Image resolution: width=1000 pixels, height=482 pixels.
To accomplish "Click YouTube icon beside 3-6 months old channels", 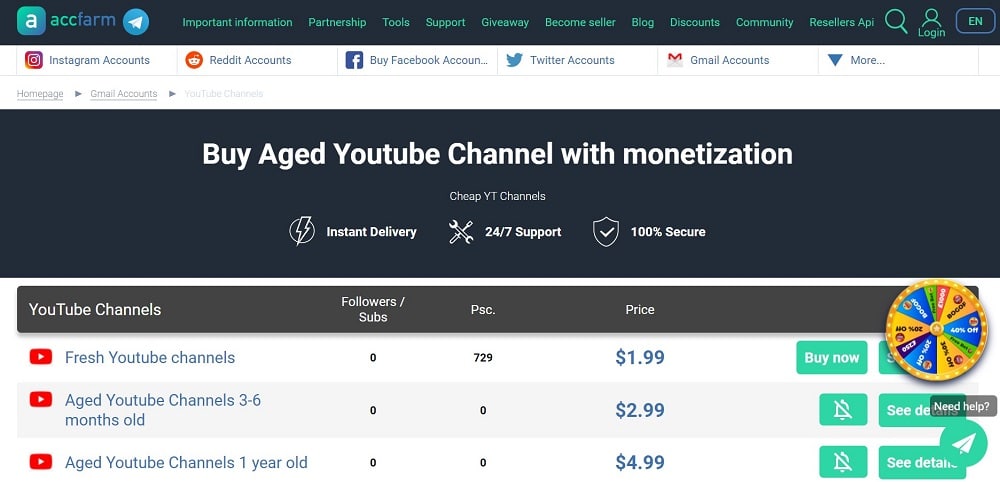I will click(x=41, y=400).
